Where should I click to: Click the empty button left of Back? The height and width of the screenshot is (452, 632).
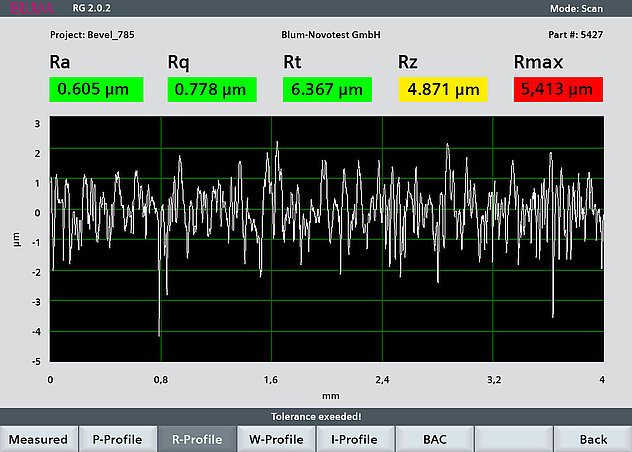pyautogui.click(x=513, y=439)
